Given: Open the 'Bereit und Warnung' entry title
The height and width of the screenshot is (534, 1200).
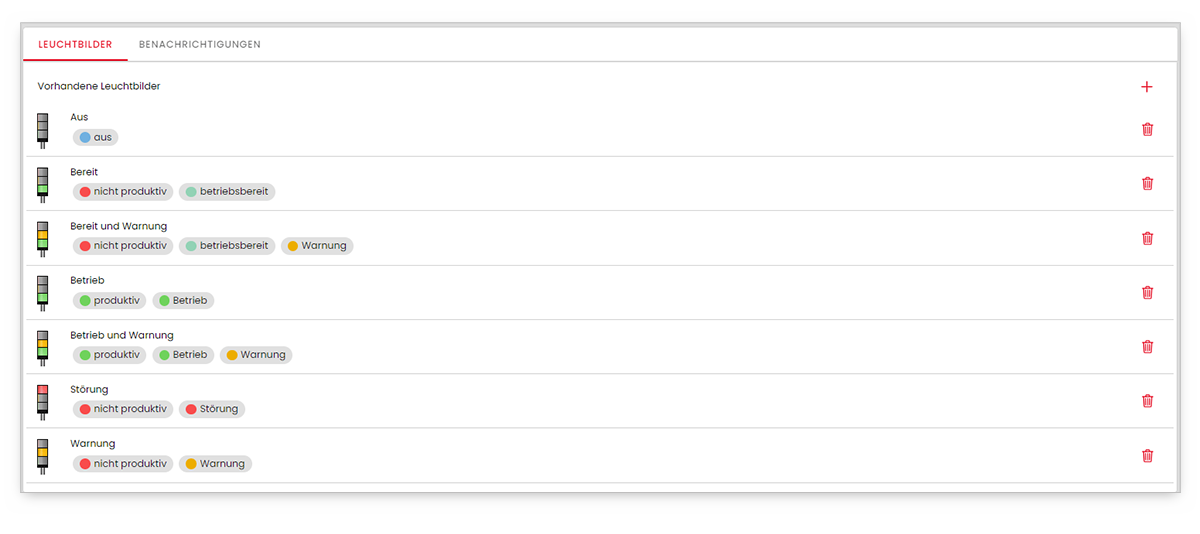Looking at the screenshot, I should click(118, 226).
